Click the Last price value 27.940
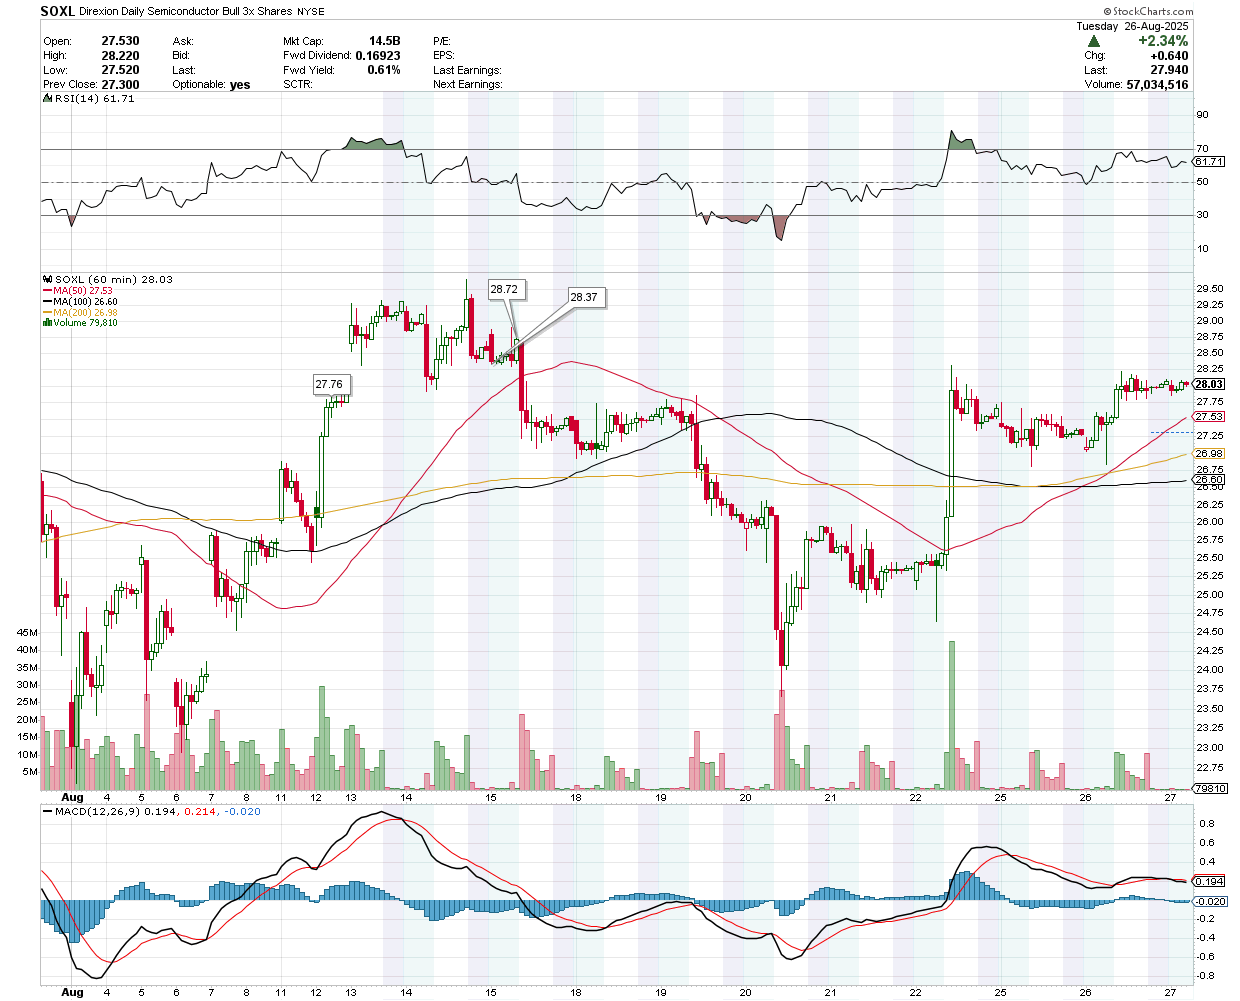 1169,70
